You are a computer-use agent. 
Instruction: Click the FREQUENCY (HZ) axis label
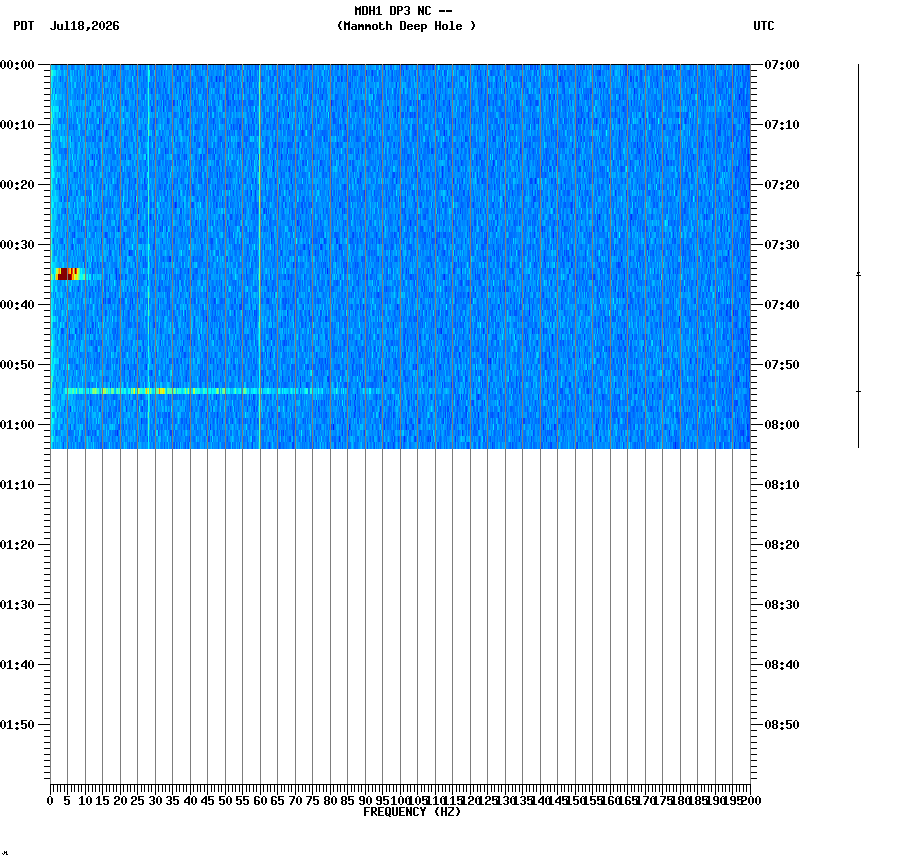[412, 812]
